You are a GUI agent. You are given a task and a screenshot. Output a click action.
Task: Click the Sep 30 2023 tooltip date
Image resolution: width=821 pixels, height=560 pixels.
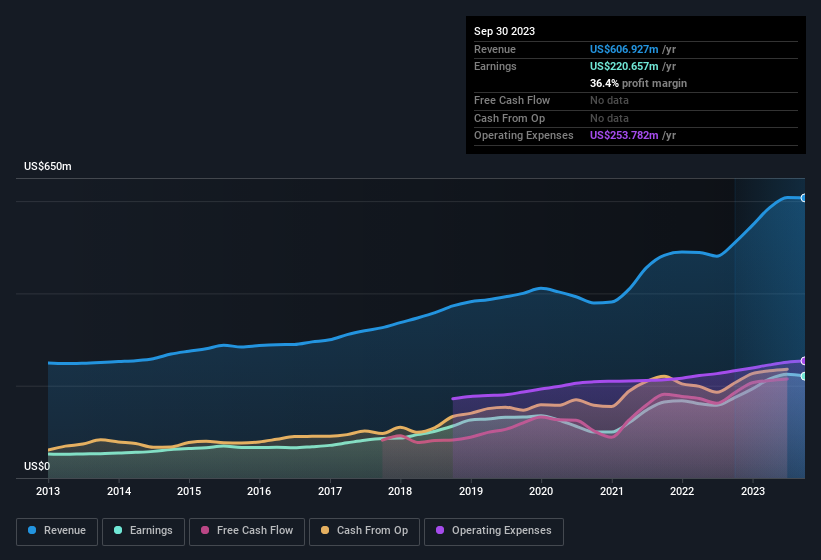coord(504,31)
